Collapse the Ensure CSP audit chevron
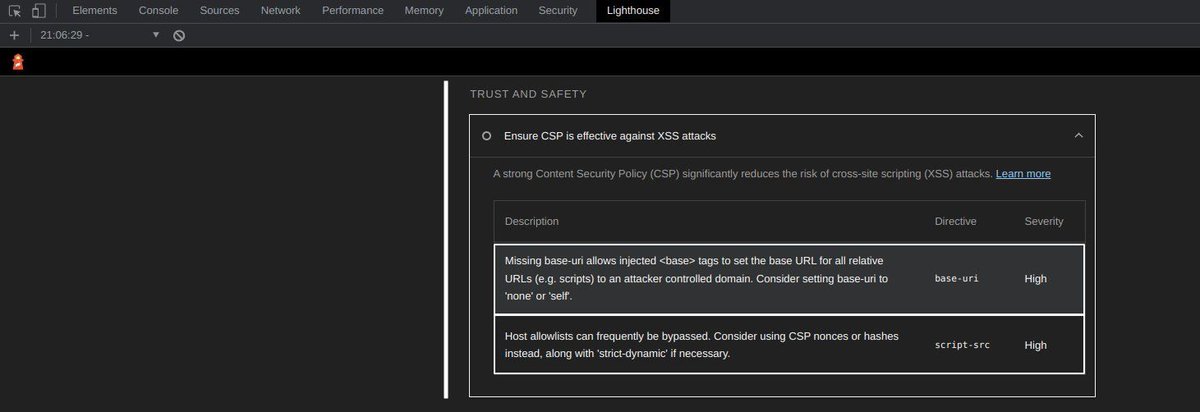The width and height of the screenshot is (1200, 412). [1078, 135]
